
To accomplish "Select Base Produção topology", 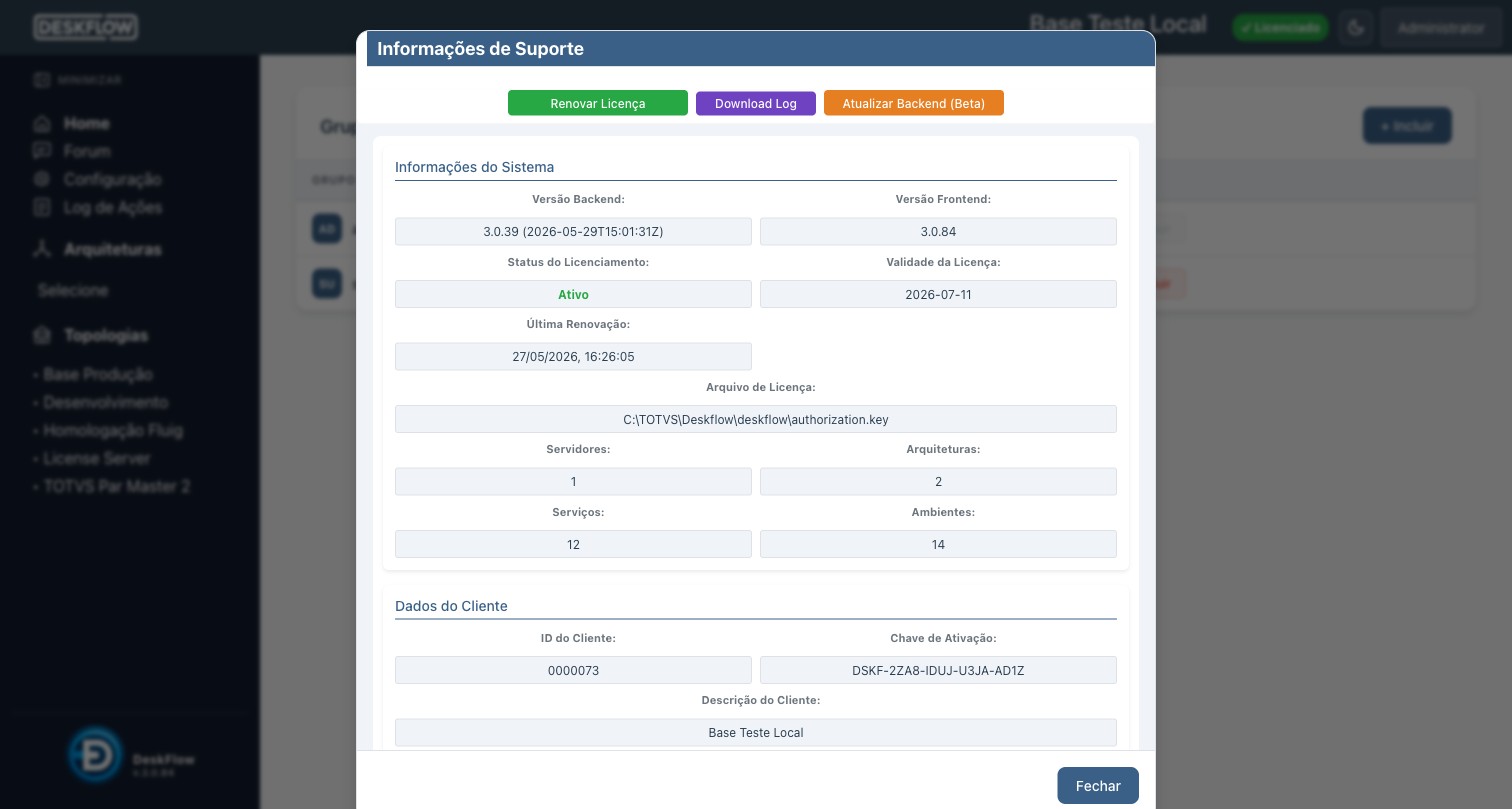I will pos(98,374).
